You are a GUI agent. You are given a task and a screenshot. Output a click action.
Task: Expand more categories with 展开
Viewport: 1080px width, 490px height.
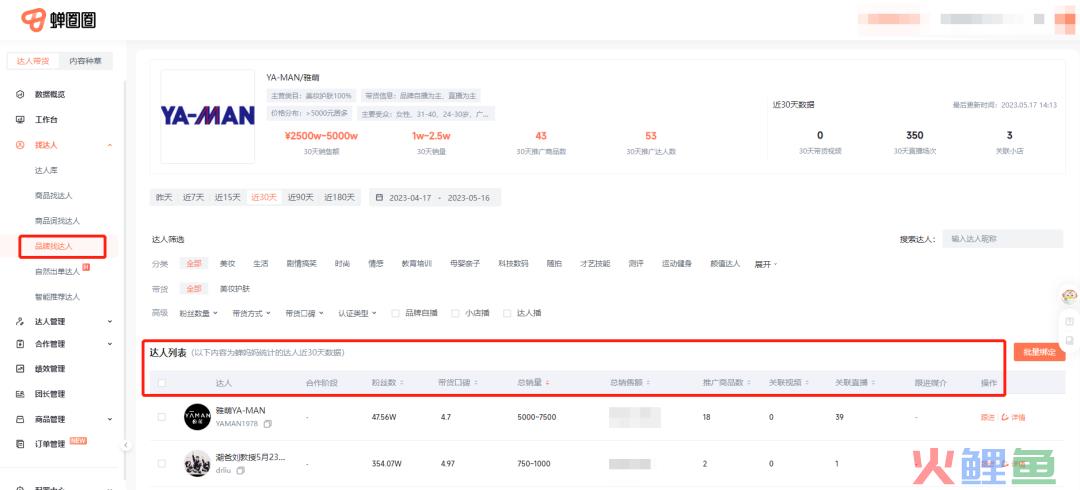[x=766, y=264]
